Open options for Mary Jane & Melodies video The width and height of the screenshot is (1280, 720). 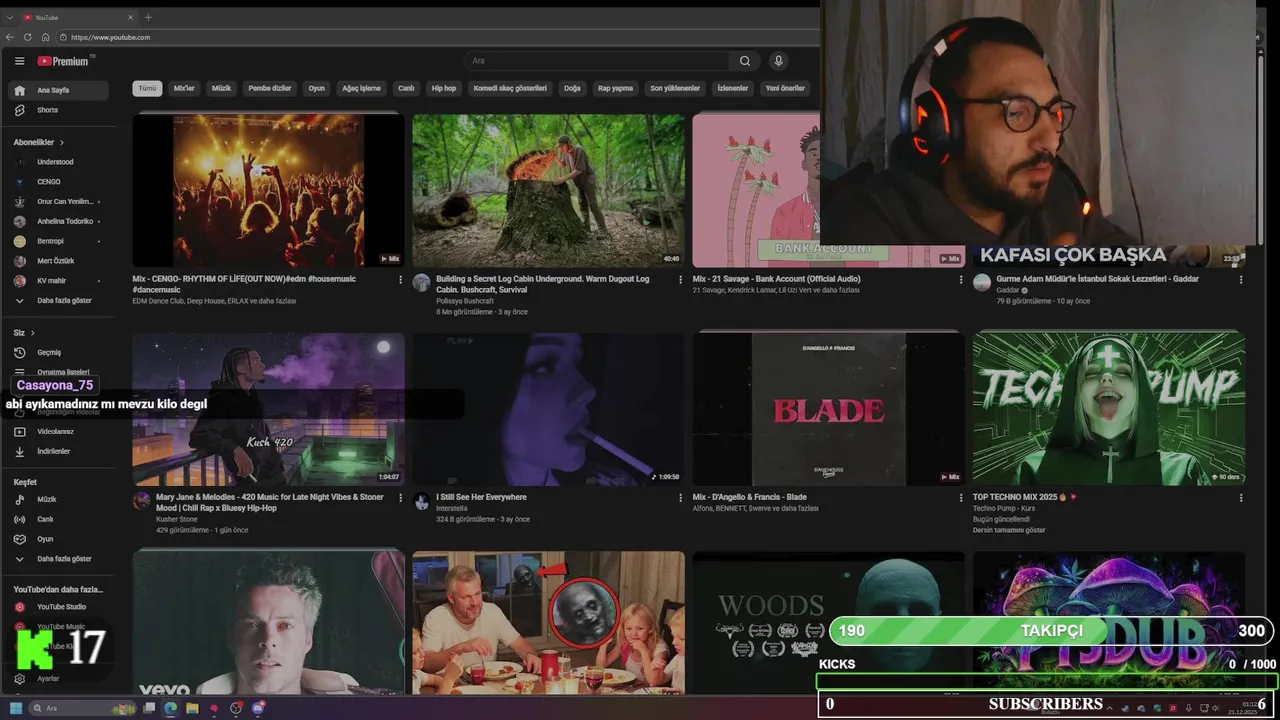point(401,498)
